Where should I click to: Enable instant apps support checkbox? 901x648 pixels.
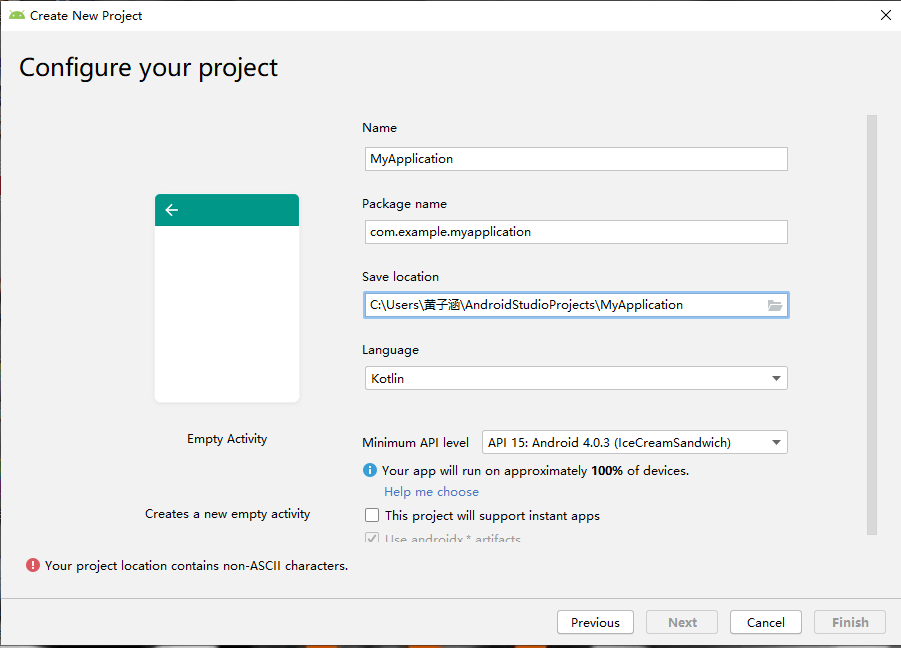(x=372, y=516)
